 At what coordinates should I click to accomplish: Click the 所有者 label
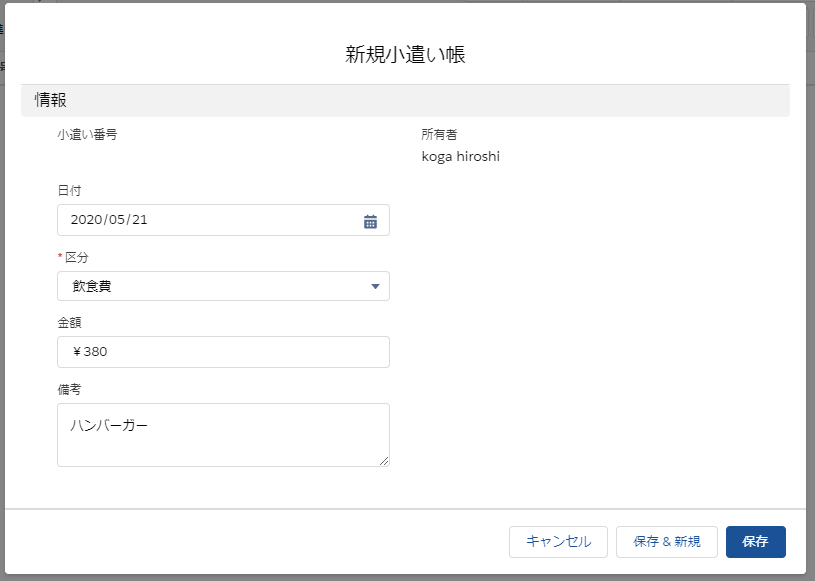(439, 134)
